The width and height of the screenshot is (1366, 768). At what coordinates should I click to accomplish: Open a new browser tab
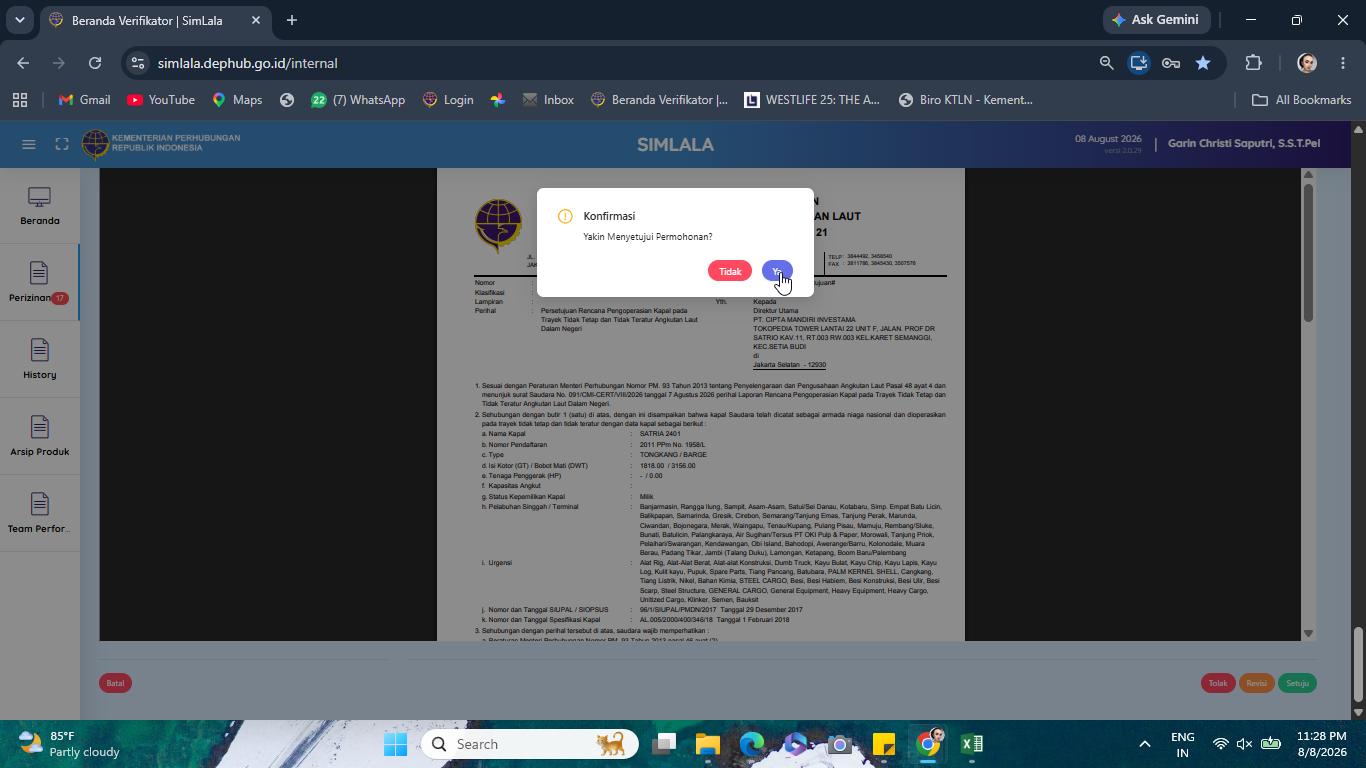[291, 20]
